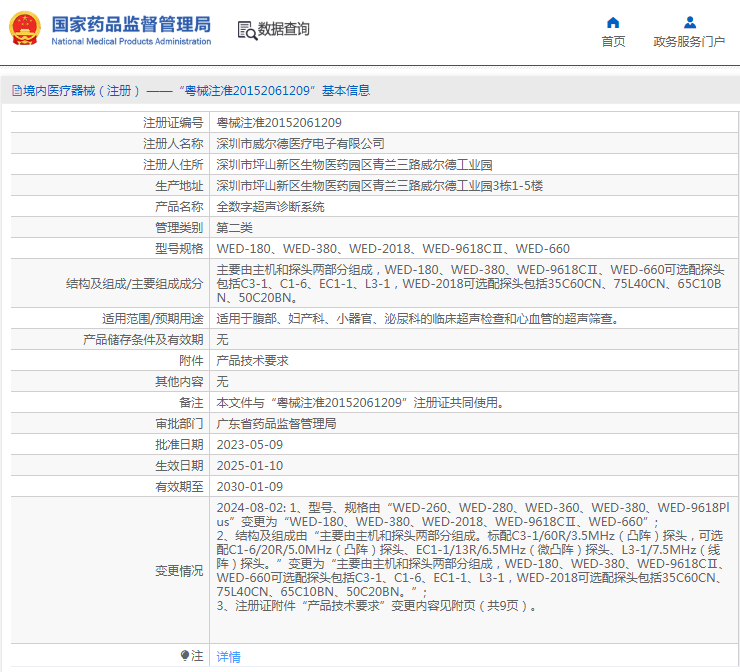Click the user icon above 政务服务门户

click(690, 22)
